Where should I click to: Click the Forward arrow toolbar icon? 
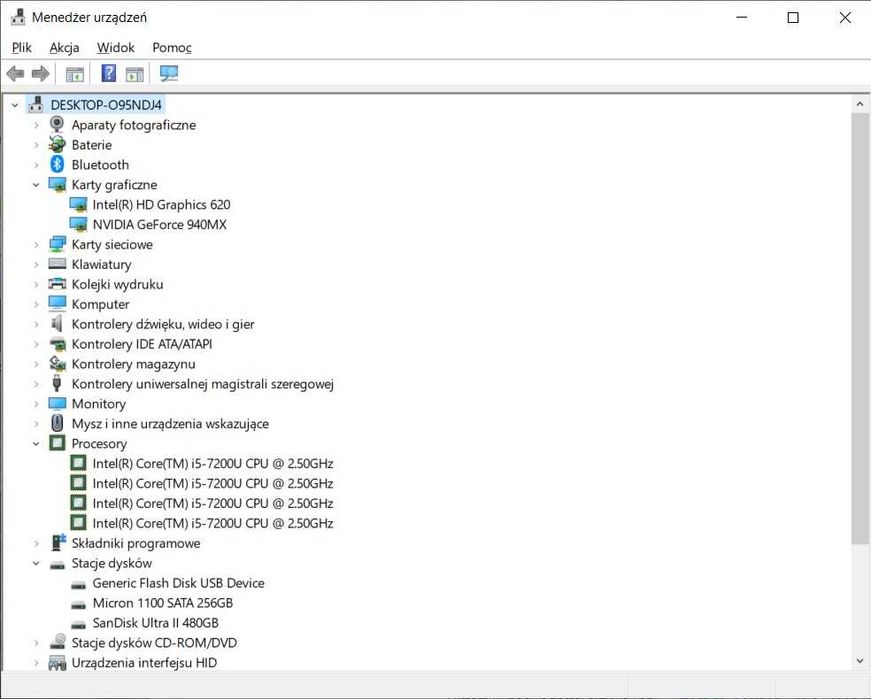click(41, 73)
